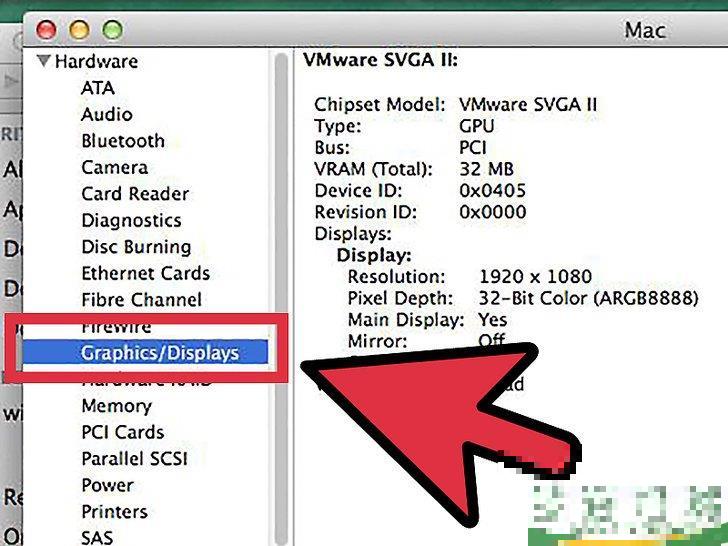Screen dimensions: 728x546
Task: Select PCI Cards in the sidebar
Action: 122,432
